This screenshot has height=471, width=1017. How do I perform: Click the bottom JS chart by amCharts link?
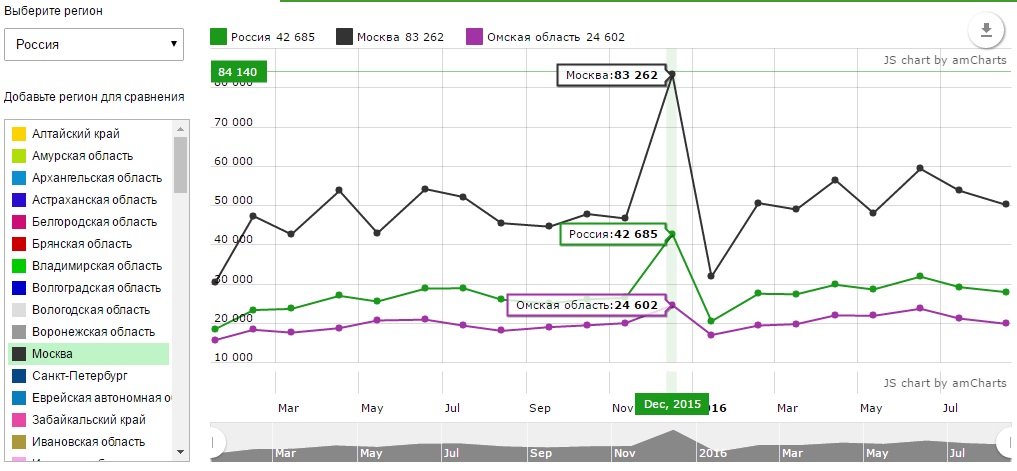[x=944, y=384]
